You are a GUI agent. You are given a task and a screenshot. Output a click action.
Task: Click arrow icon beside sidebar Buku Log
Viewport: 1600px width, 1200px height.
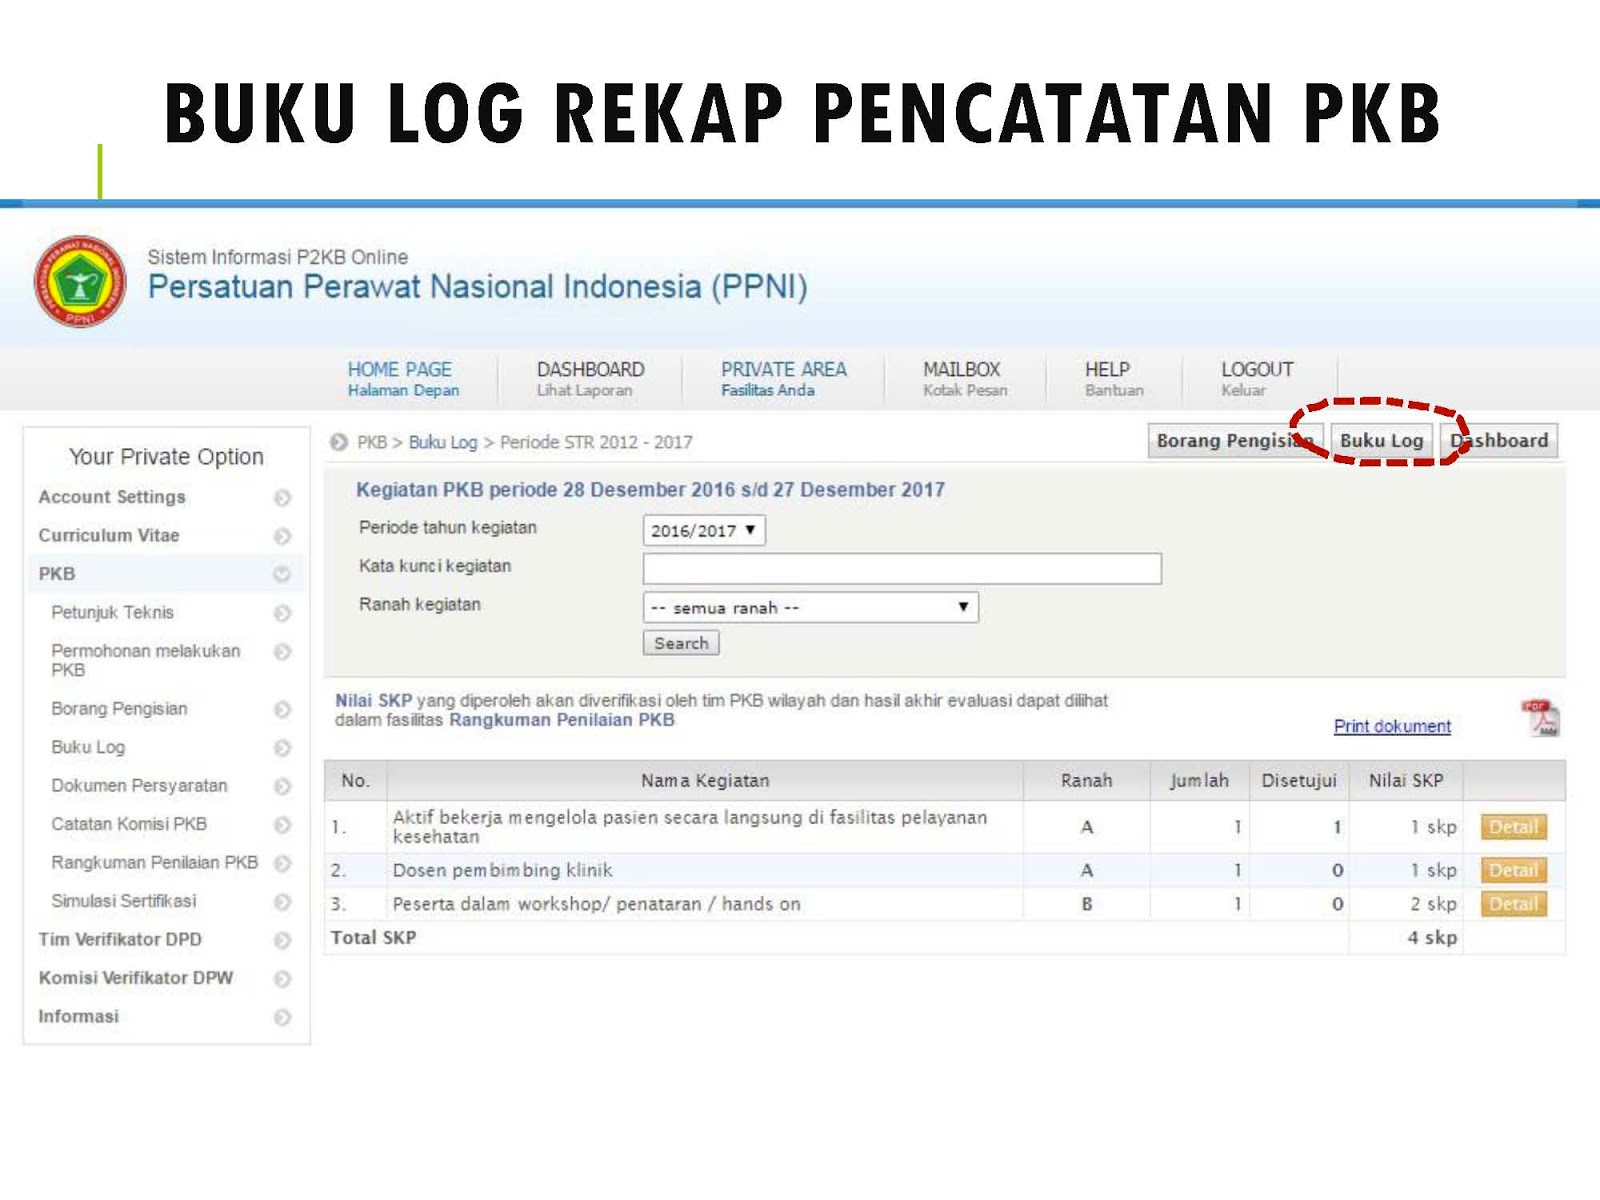(x=282, y=748)
